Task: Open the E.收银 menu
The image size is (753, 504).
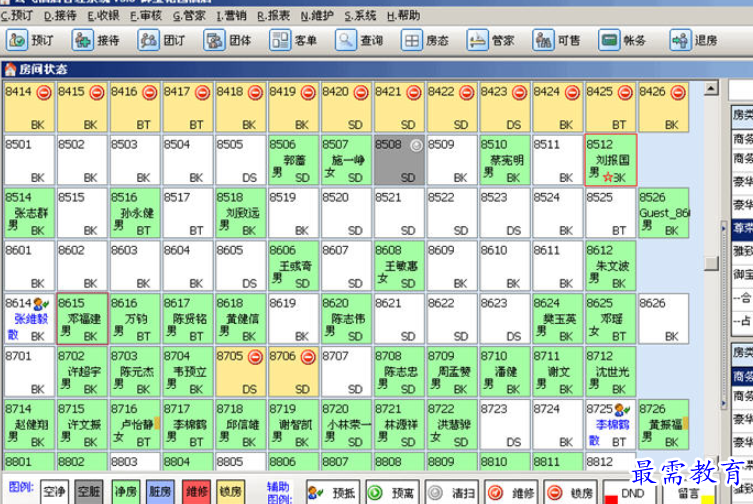Action: tap(103, 16)
